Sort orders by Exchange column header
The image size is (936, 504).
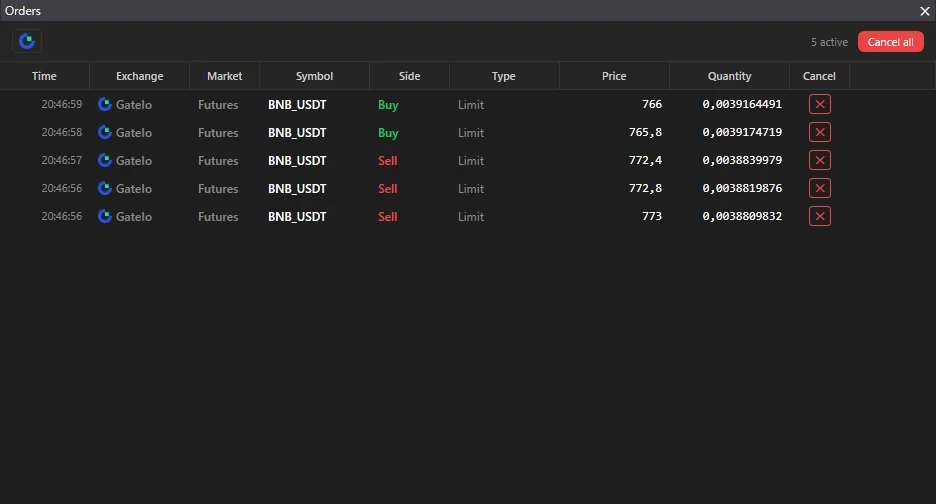(139, 76)
